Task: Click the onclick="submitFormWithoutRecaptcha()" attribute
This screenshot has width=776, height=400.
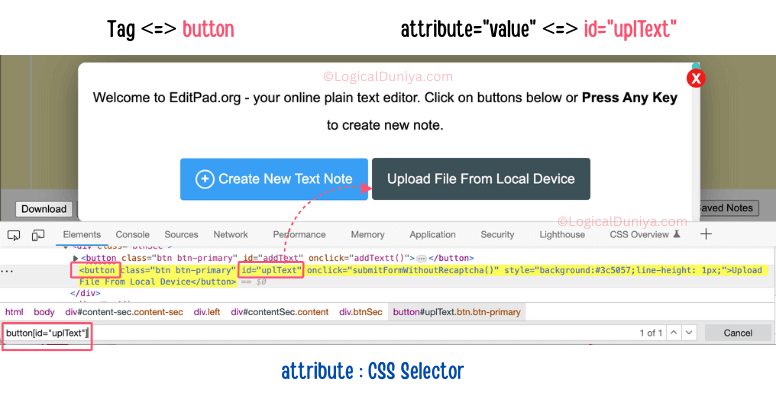Action: 403,270
